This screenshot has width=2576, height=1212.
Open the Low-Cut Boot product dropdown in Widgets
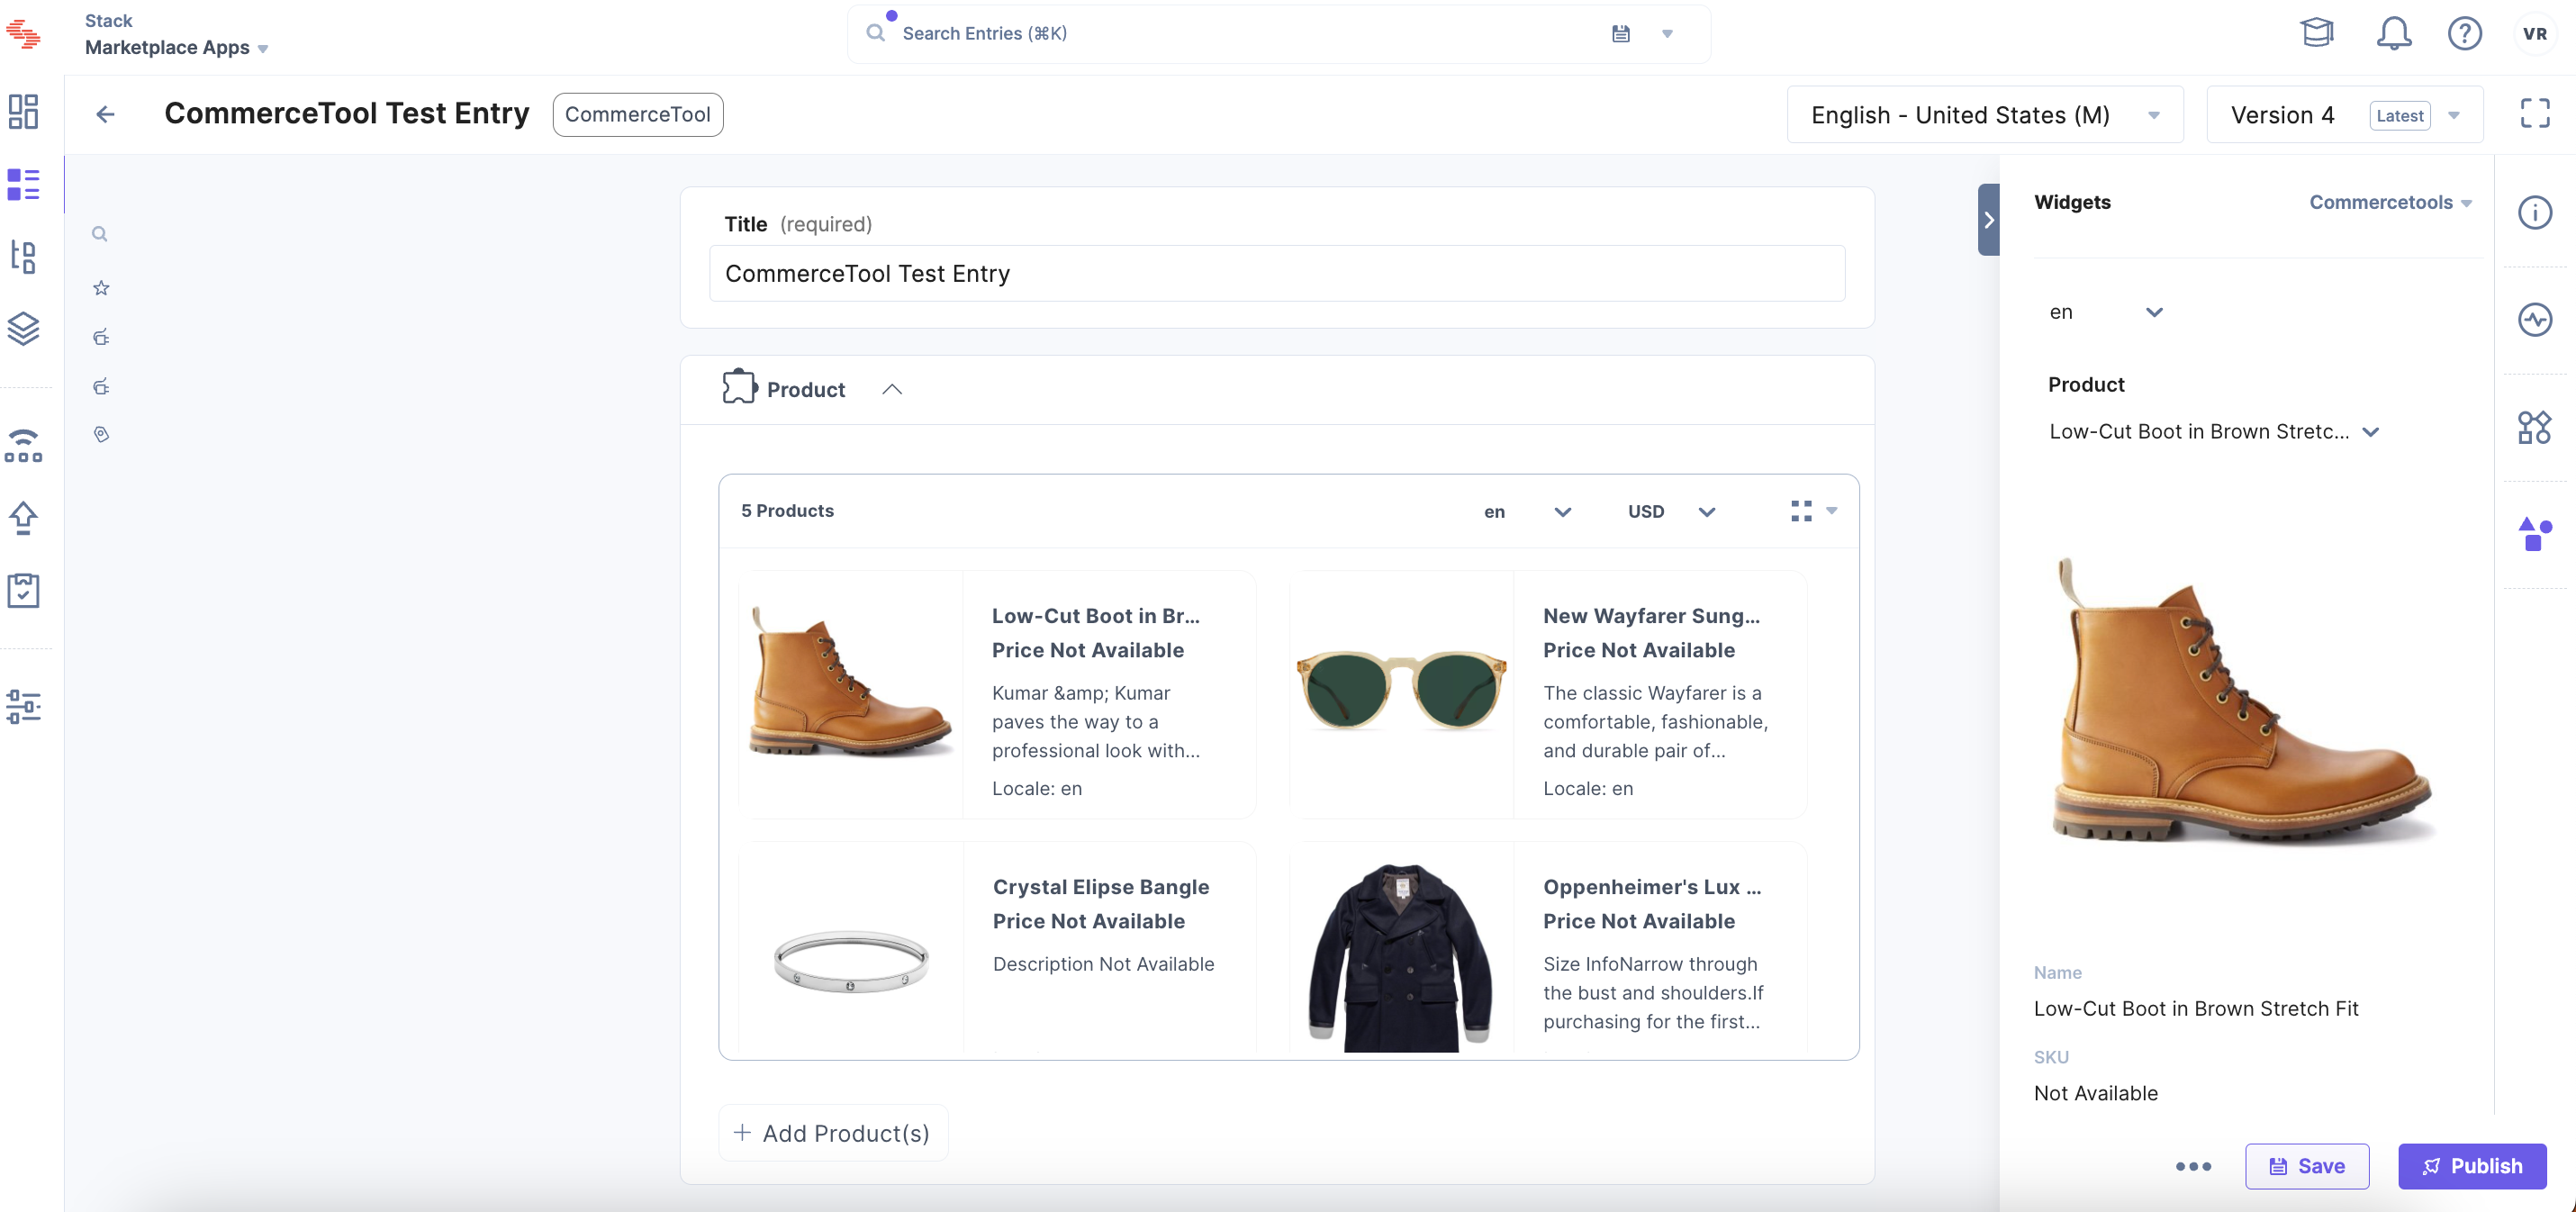[2213, 432]
